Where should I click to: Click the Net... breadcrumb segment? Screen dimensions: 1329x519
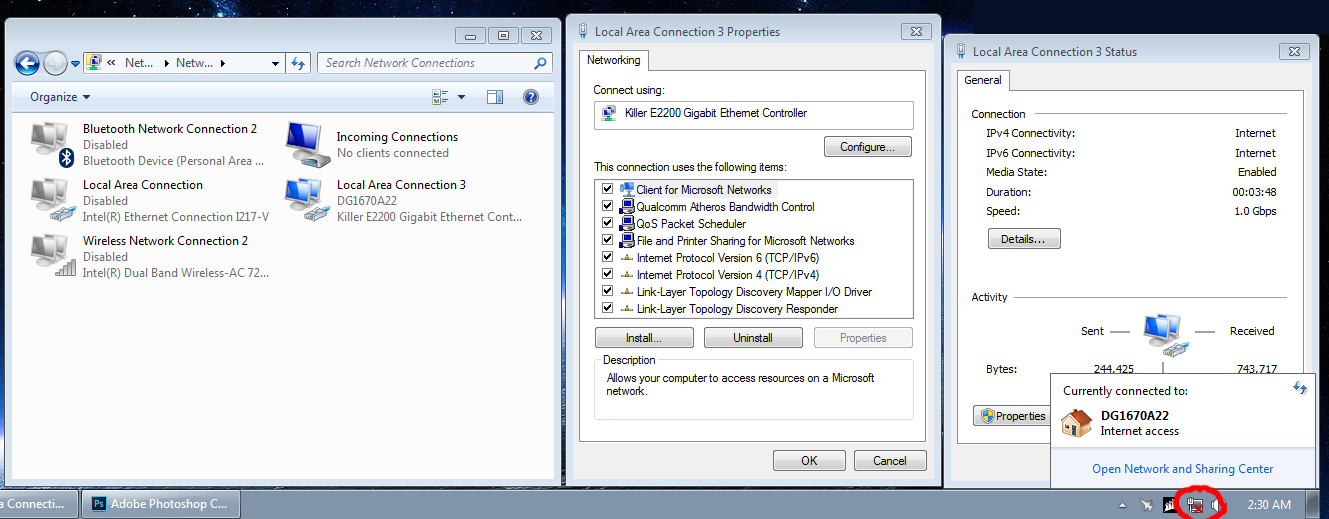tap(139, 63)
